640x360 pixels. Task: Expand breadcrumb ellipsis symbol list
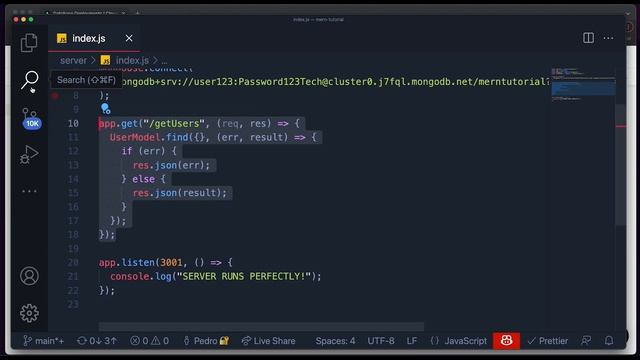point(164,61)
